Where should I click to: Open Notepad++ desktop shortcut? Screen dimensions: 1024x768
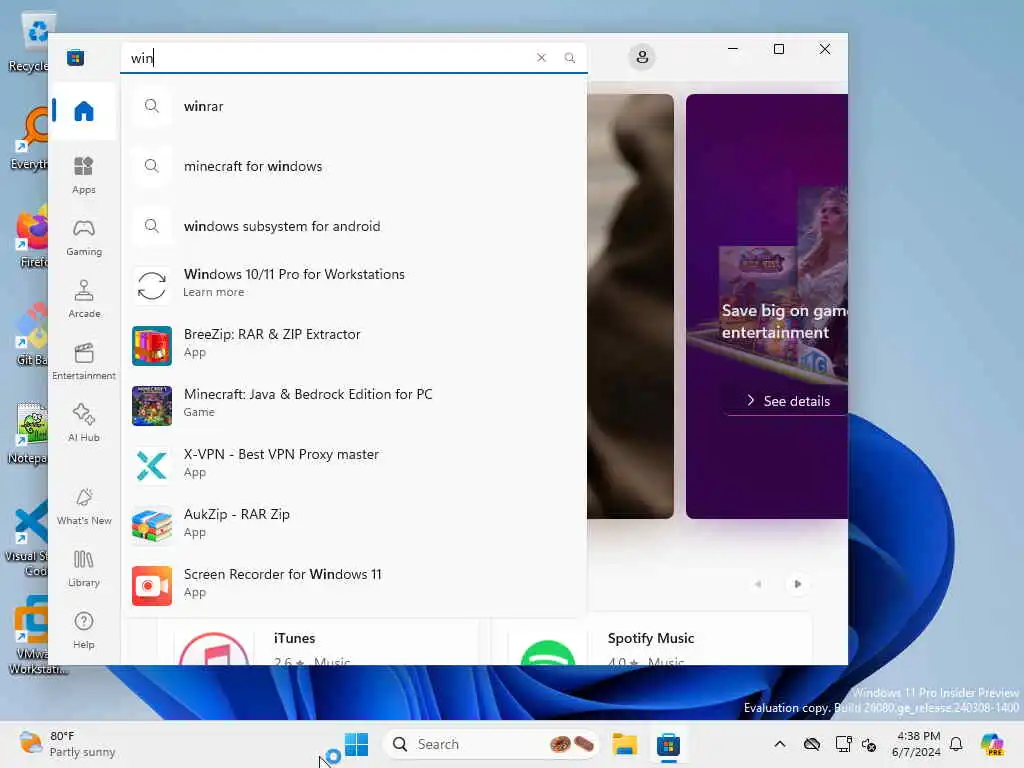coord(29,433)
